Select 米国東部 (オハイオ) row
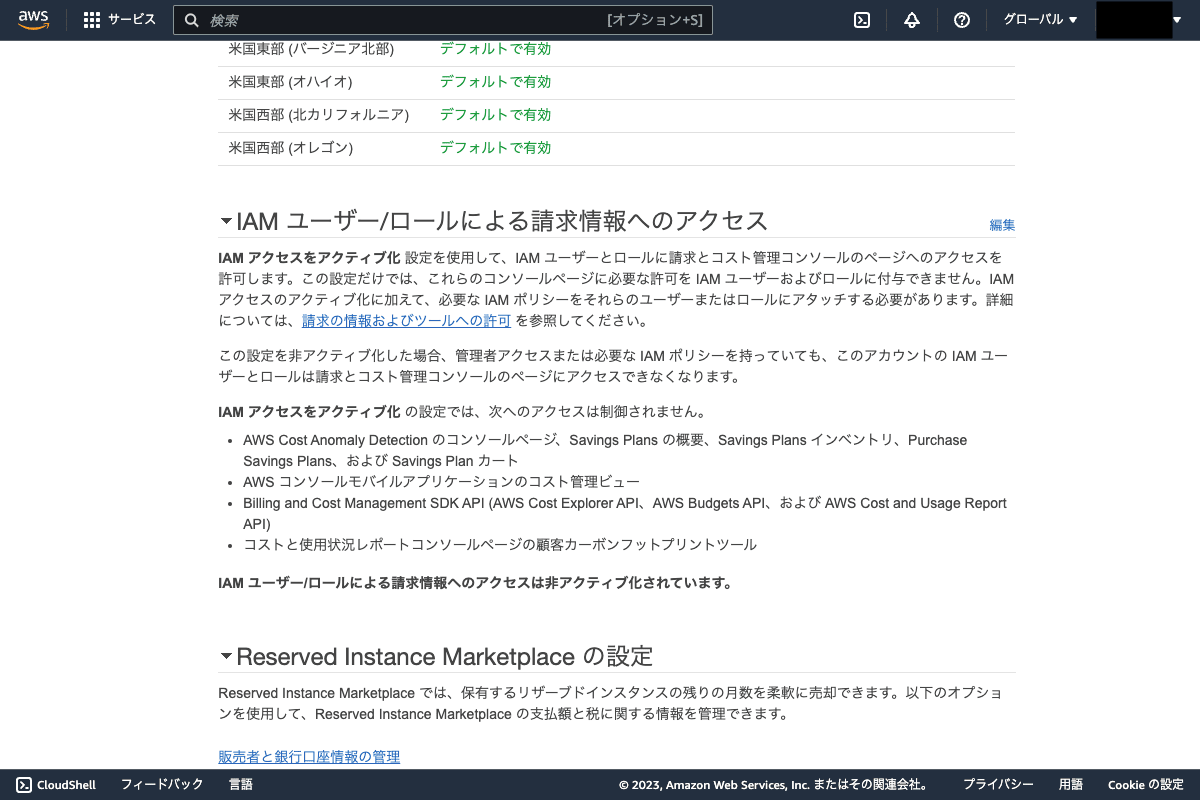This screenshot has height=800, width=1200. pyautogui.click(x=616, y=82)
